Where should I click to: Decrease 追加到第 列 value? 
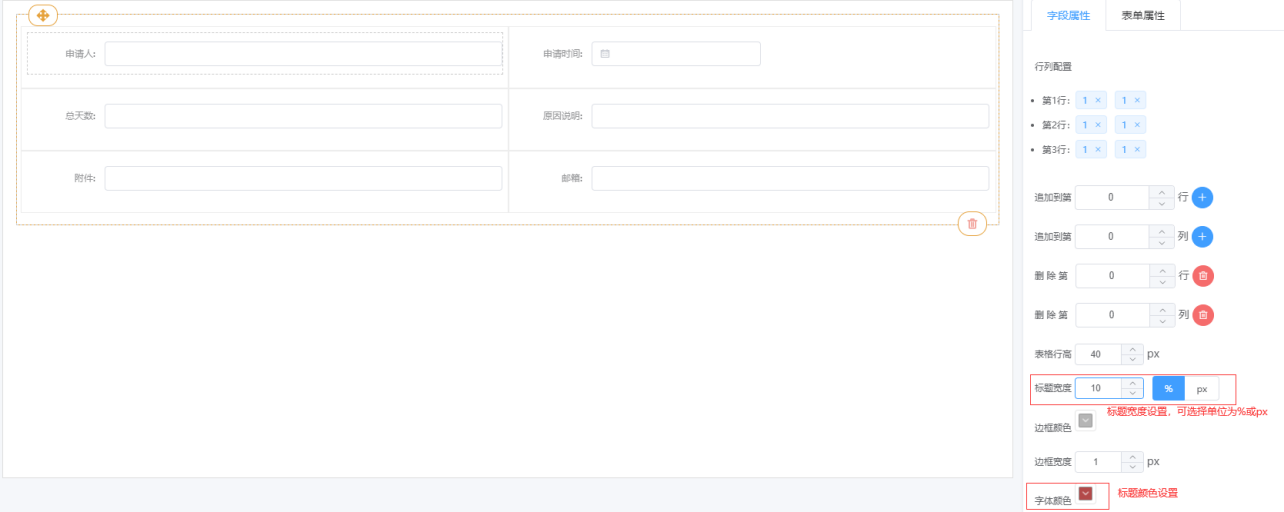pyautogui.click(x=1161, y=243)
